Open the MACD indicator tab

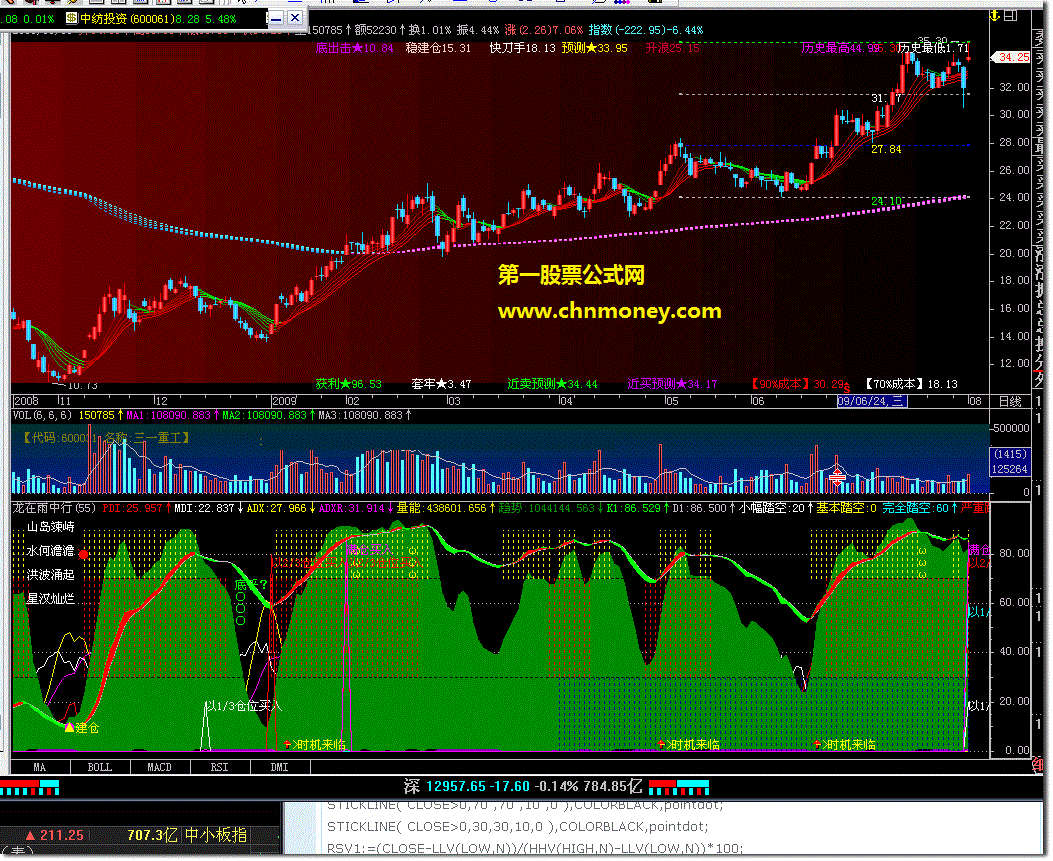tap(160, 767)
